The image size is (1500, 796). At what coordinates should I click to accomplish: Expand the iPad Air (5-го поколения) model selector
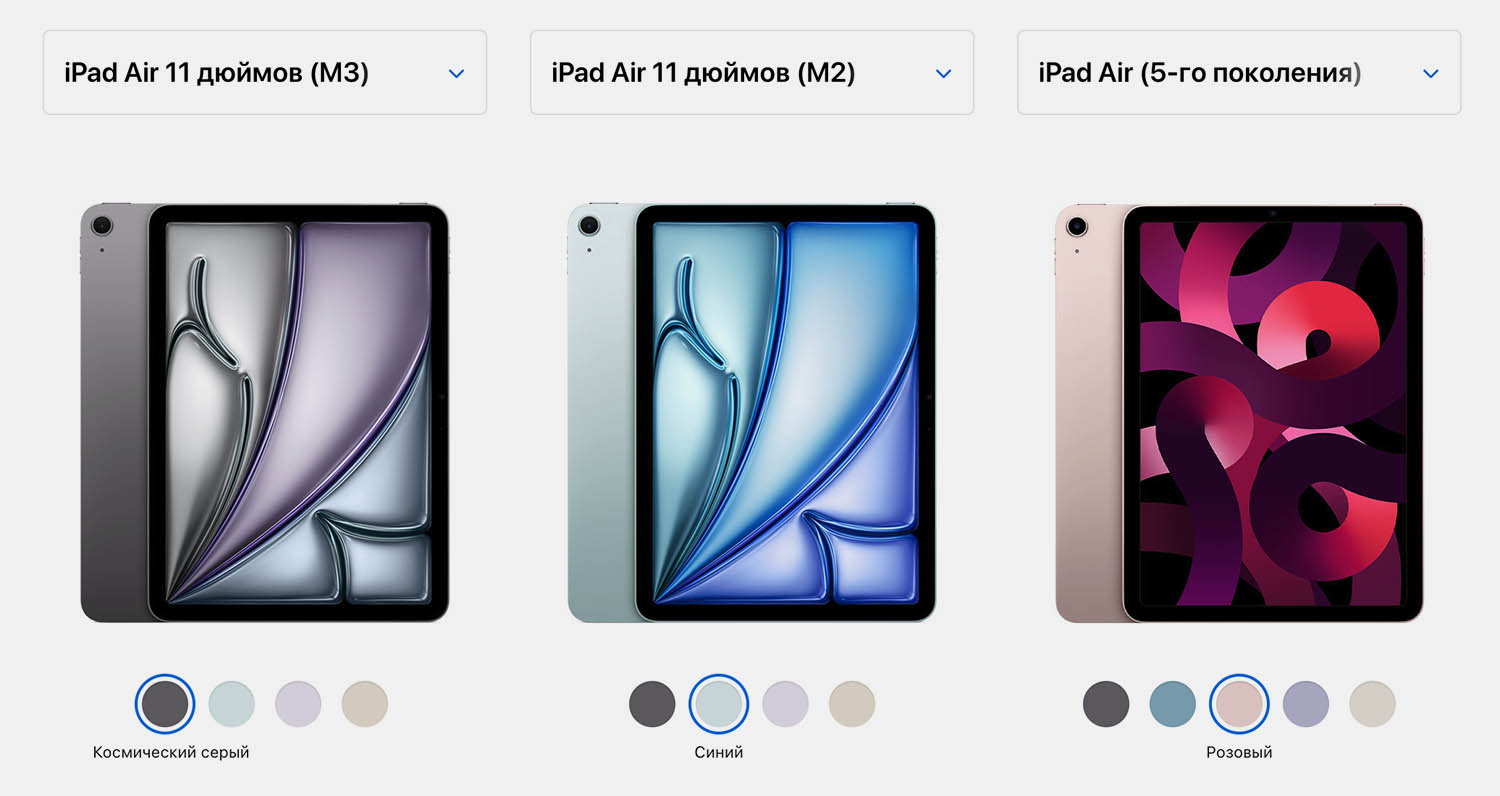pos(1239,73)
